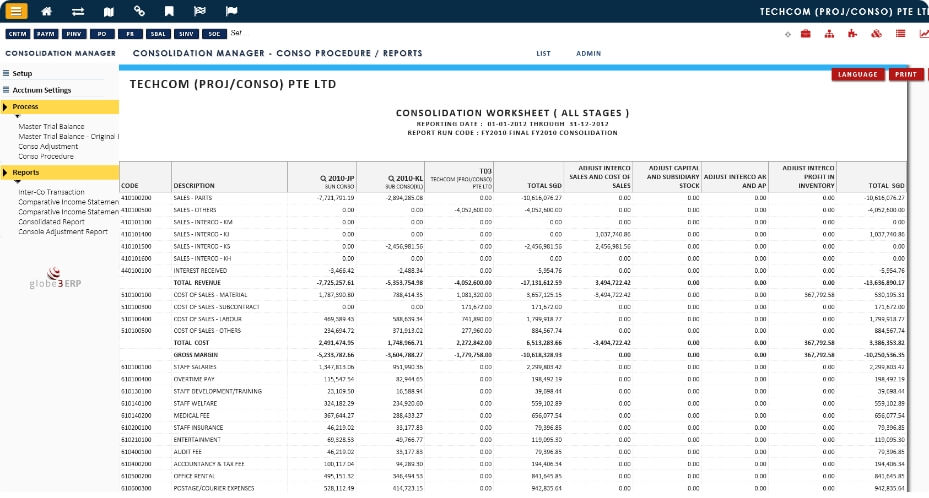
Task: Select account code 610140200
Action: 136,416
